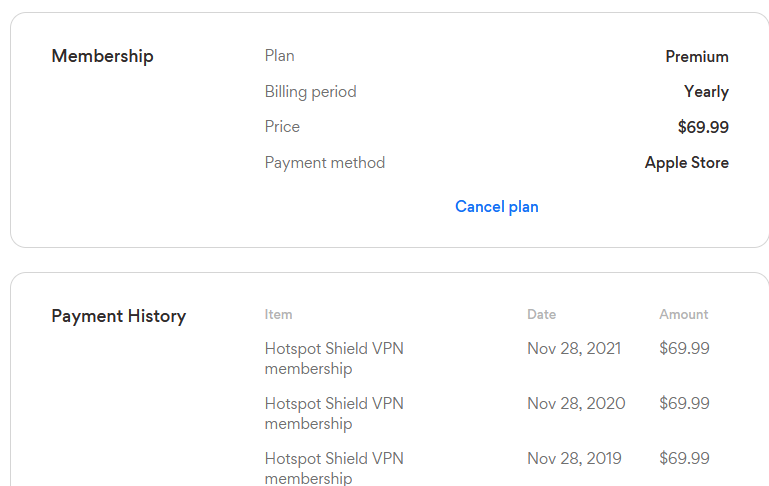Select the Nov 28, 2021 payment item
The width and height of the screenshot is (769, 486).
tap(334, 358)
